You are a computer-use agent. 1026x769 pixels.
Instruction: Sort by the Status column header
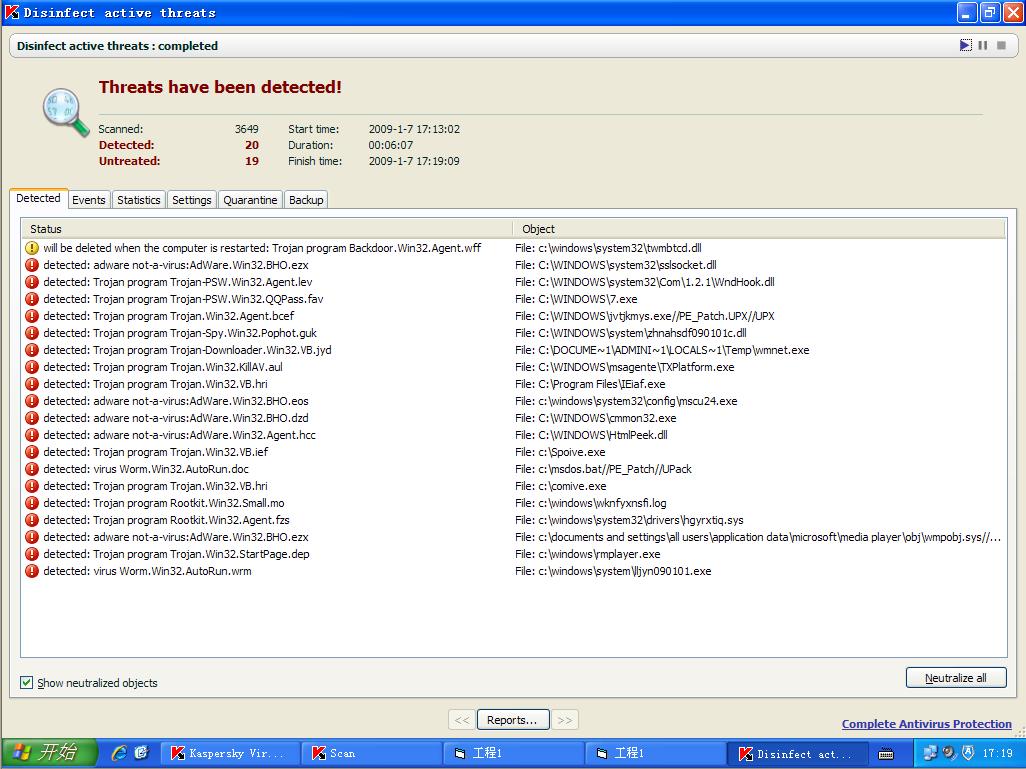(267, 229)
